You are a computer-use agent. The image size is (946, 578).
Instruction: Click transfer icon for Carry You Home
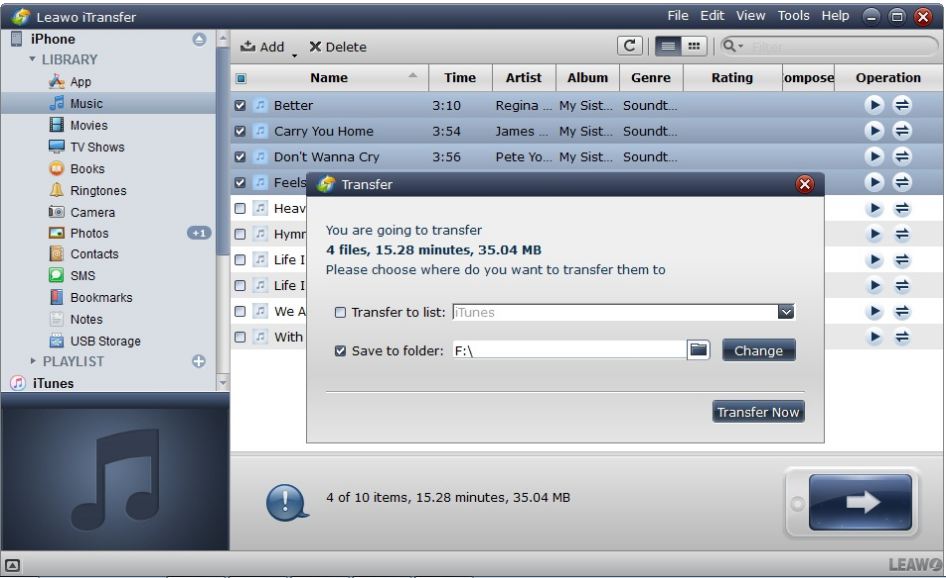click(901, 131)
